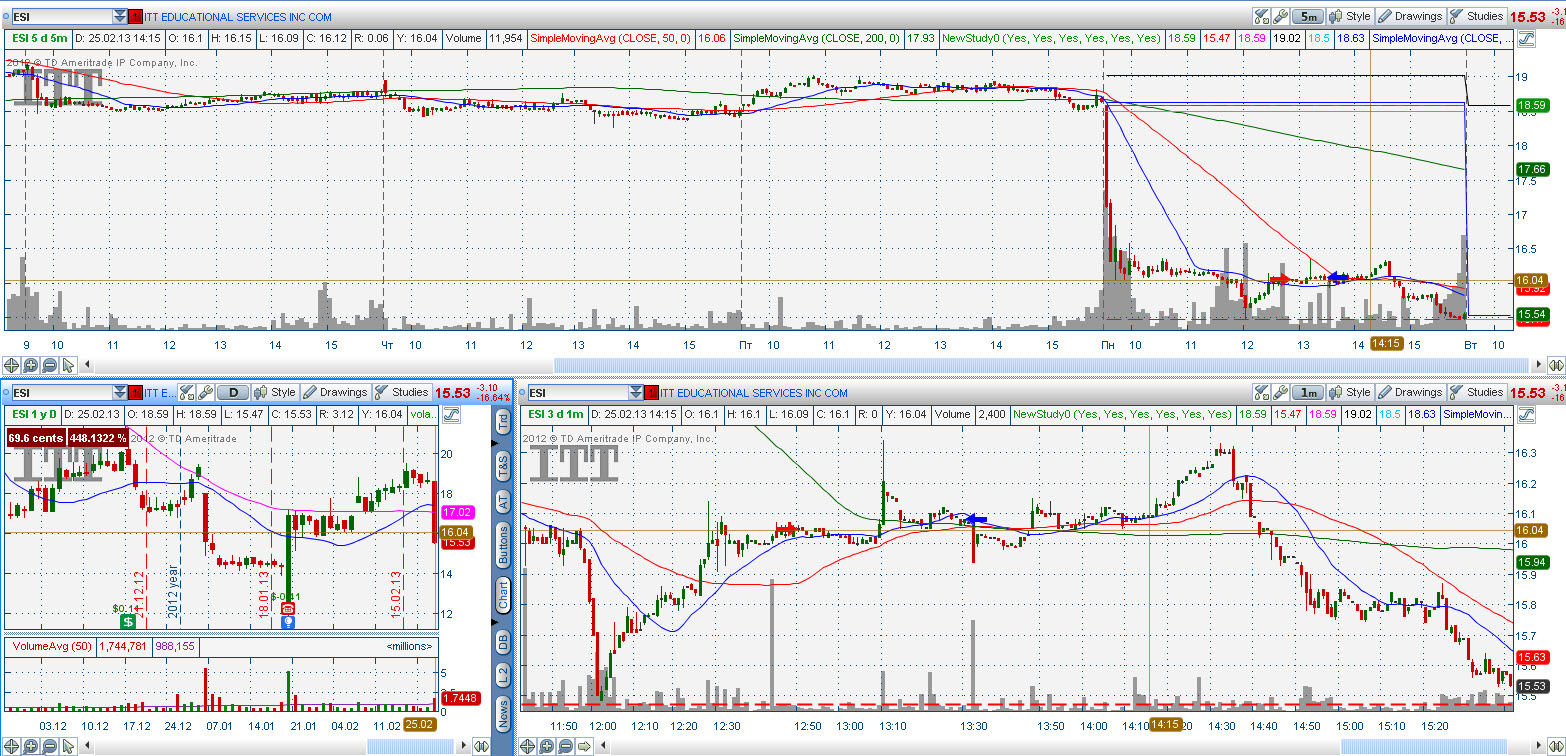Open Studies menu in 1m chart

point(1477,392)
